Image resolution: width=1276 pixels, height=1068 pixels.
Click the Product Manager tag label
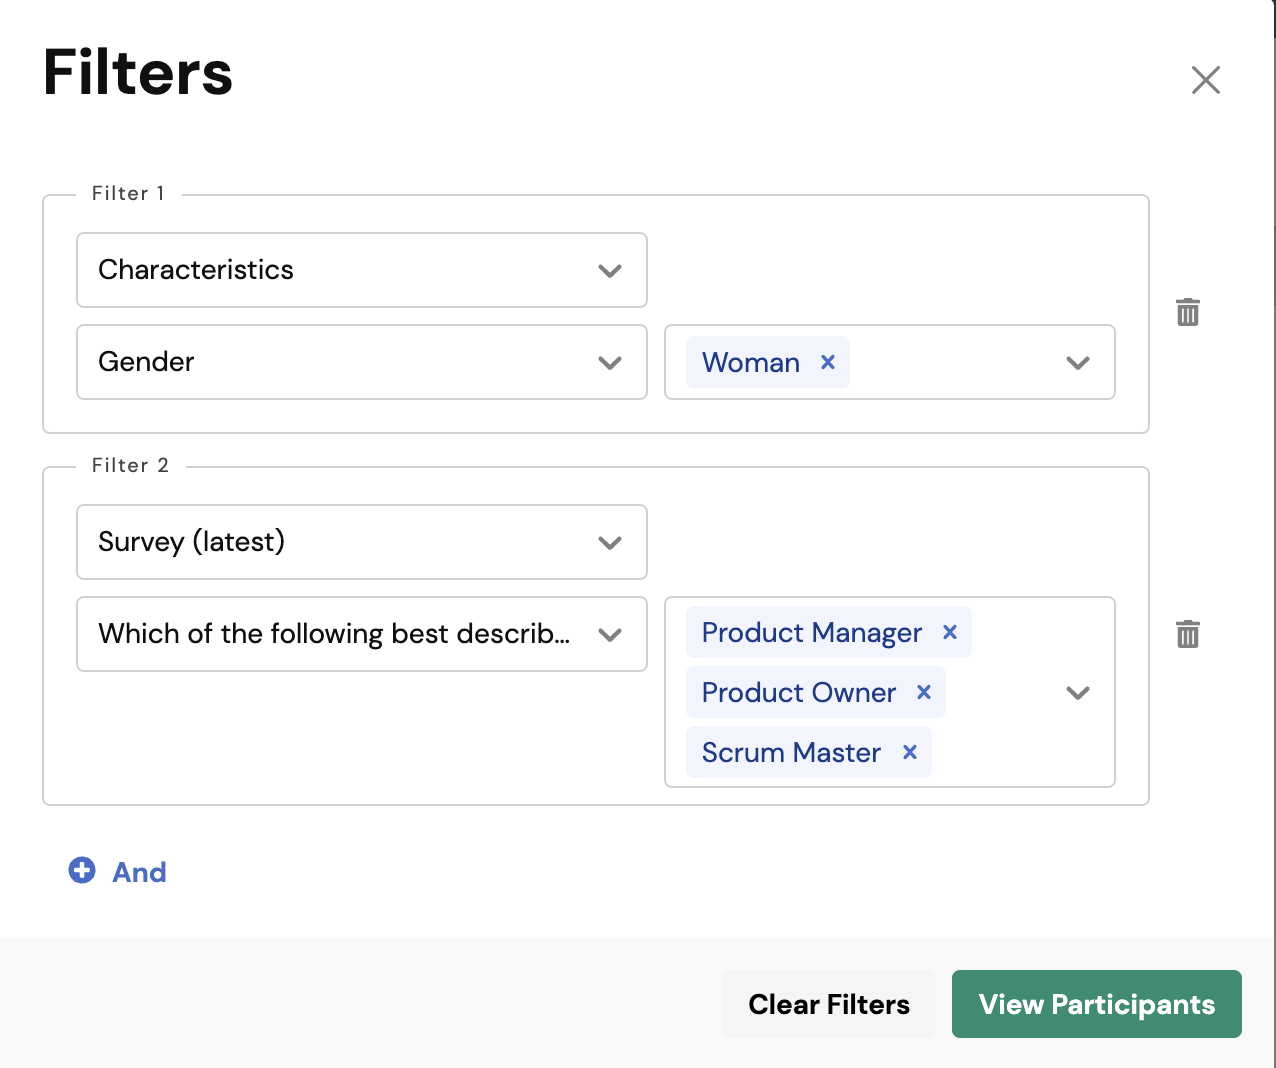811,632
